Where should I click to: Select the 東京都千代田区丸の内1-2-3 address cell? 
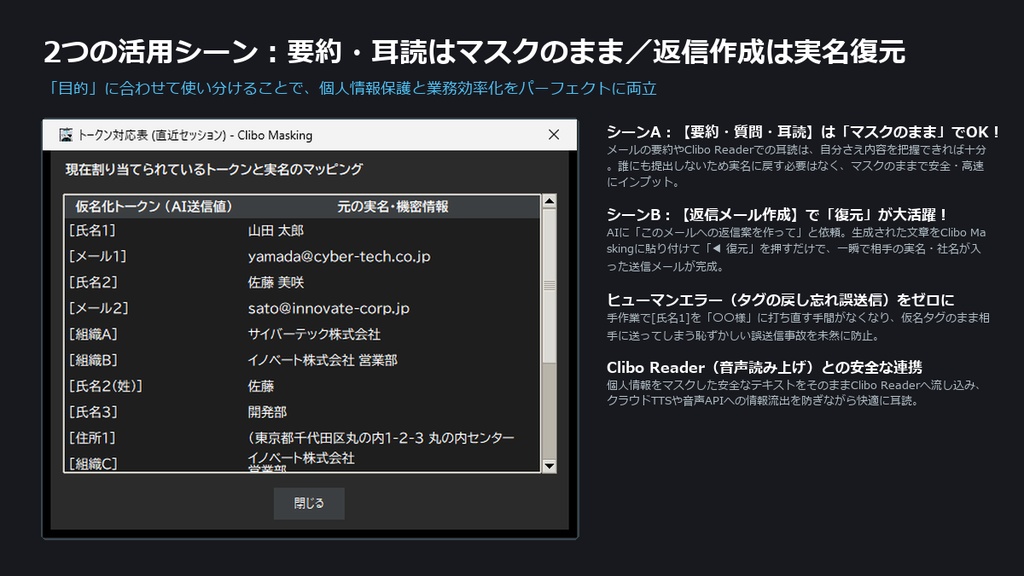click(x=381, y=438)
